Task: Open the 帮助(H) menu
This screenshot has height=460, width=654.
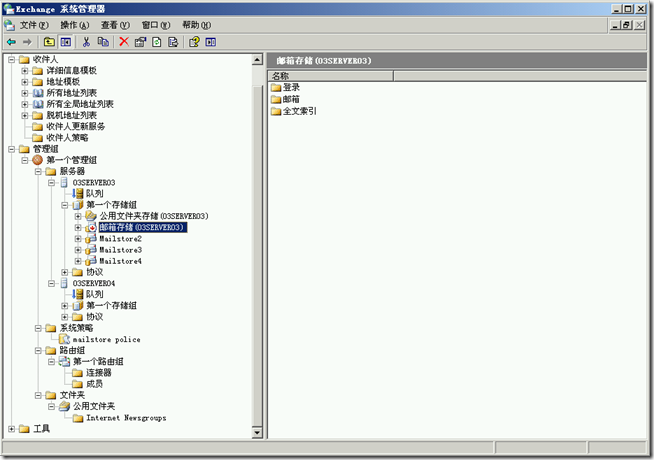Action: point(196,25)
